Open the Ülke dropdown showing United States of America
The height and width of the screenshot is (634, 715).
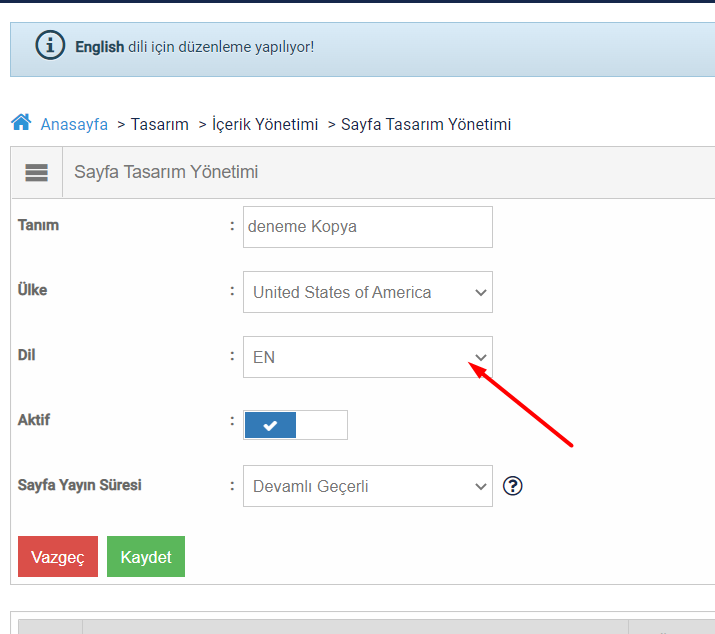368,292
